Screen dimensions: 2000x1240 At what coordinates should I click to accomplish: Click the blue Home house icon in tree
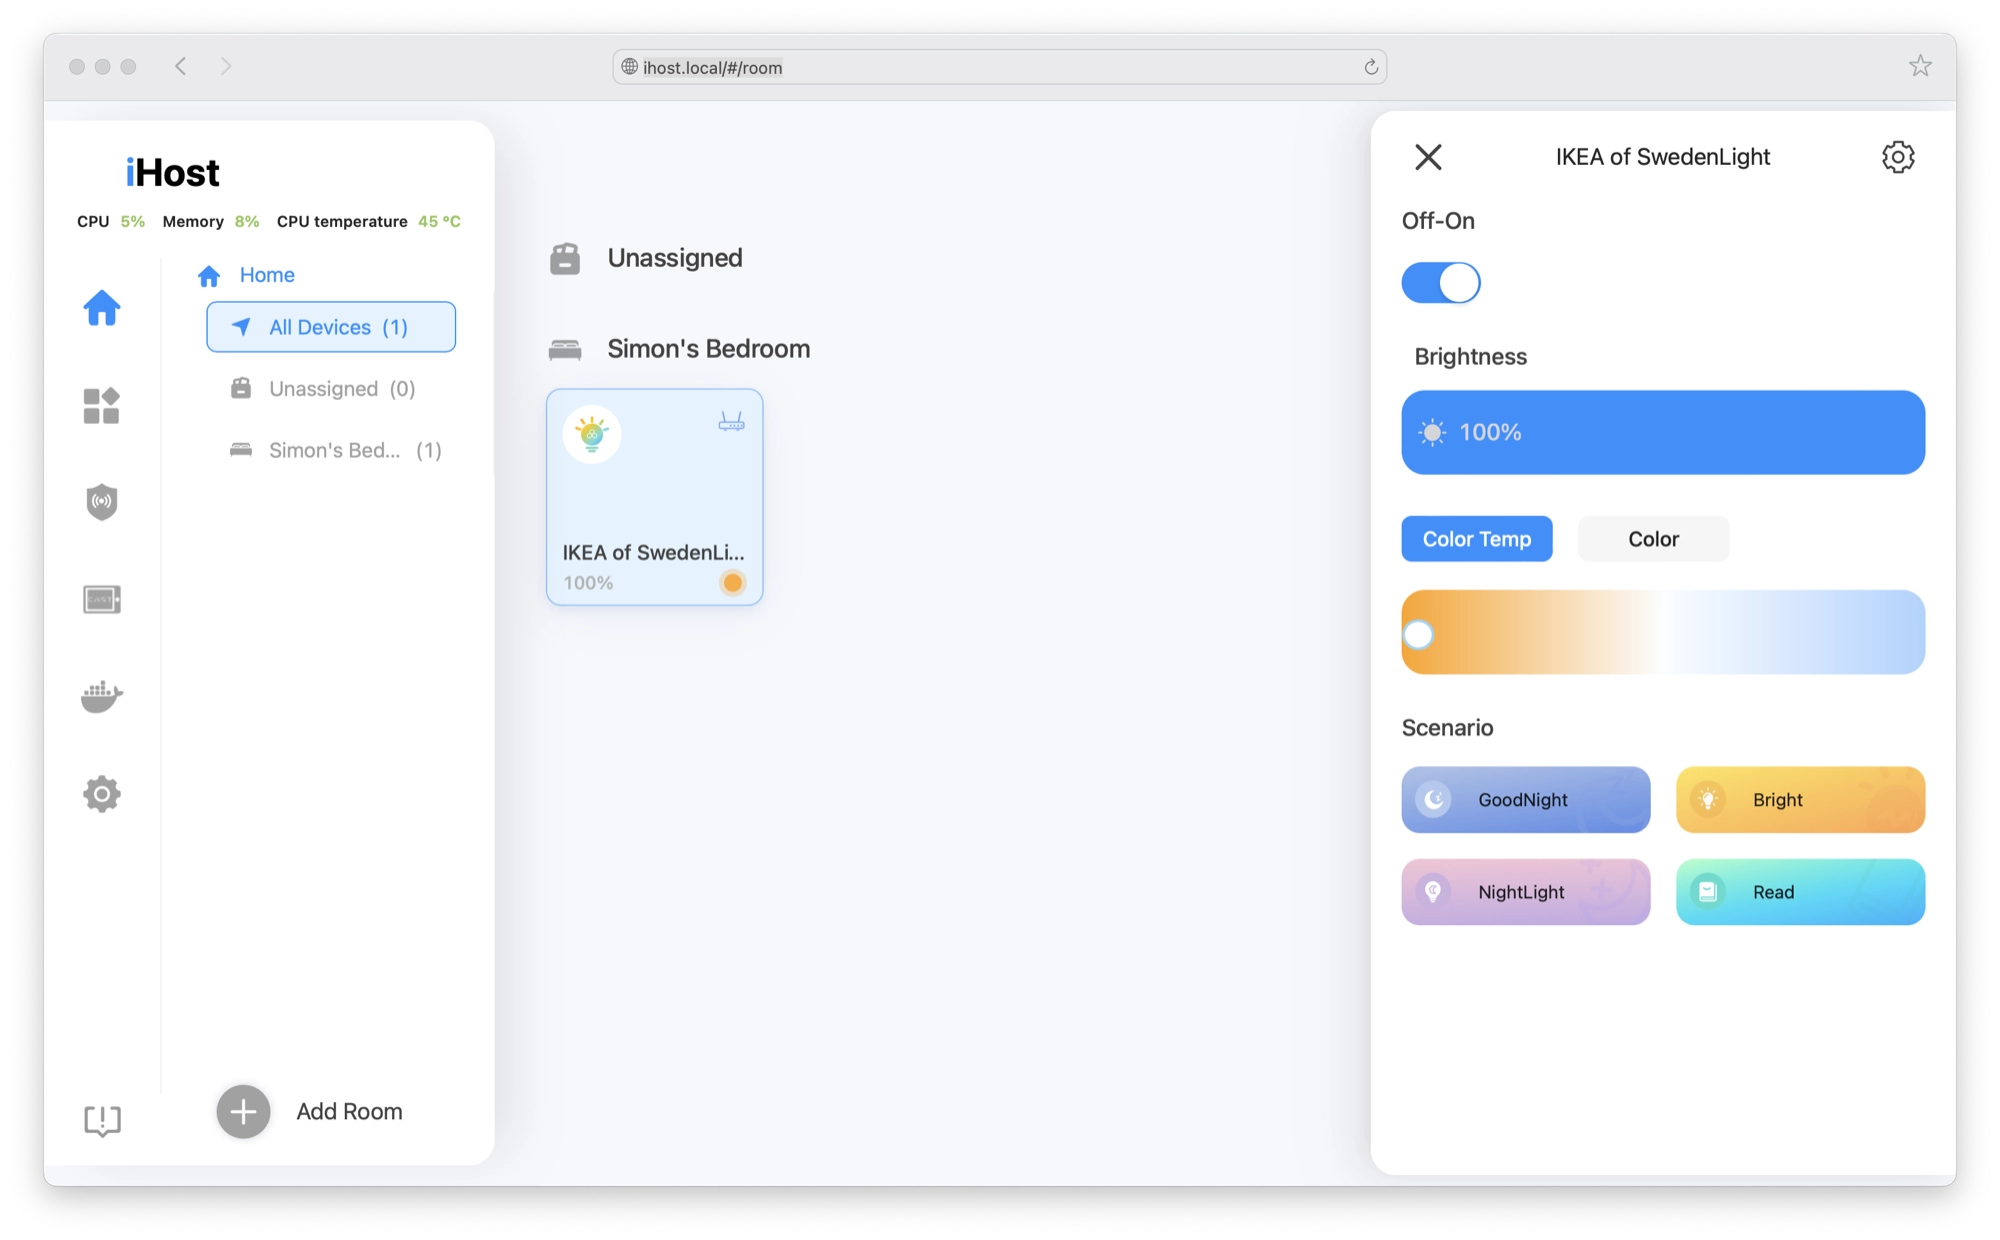tap(209, 275)
